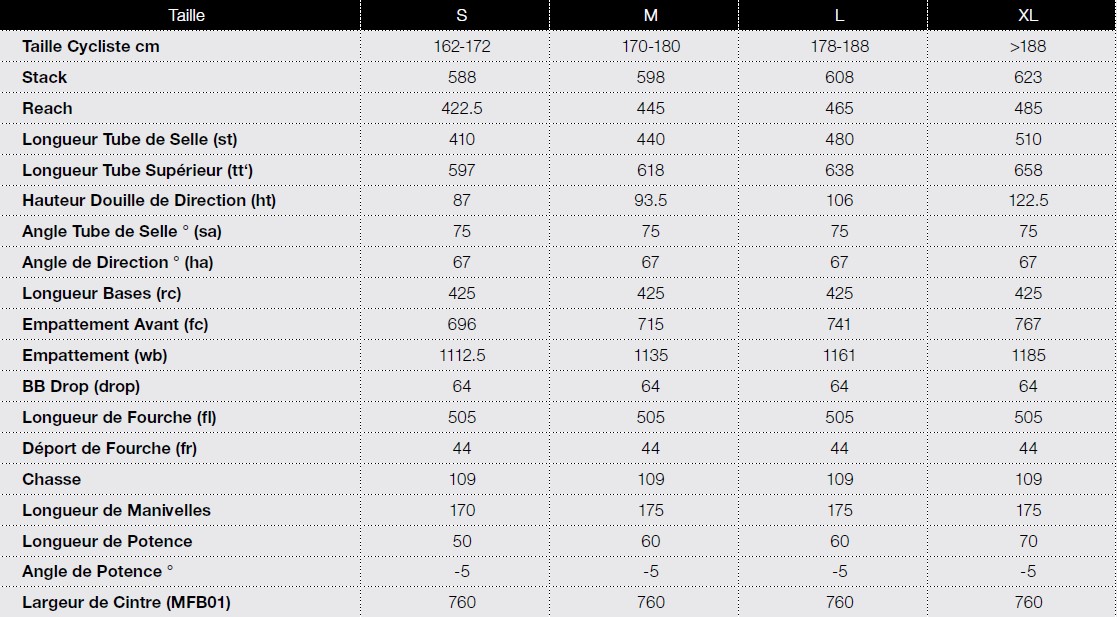Click the 1185 wheelbase value for XL
Image resolution: width=1117 pixels, height=617 pixels.
coord(1028,355)
